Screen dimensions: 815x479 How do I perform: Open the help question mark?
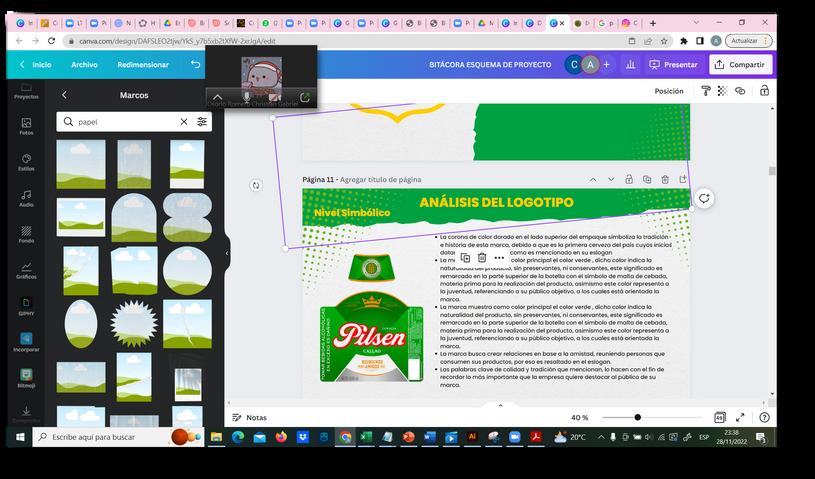764,417
